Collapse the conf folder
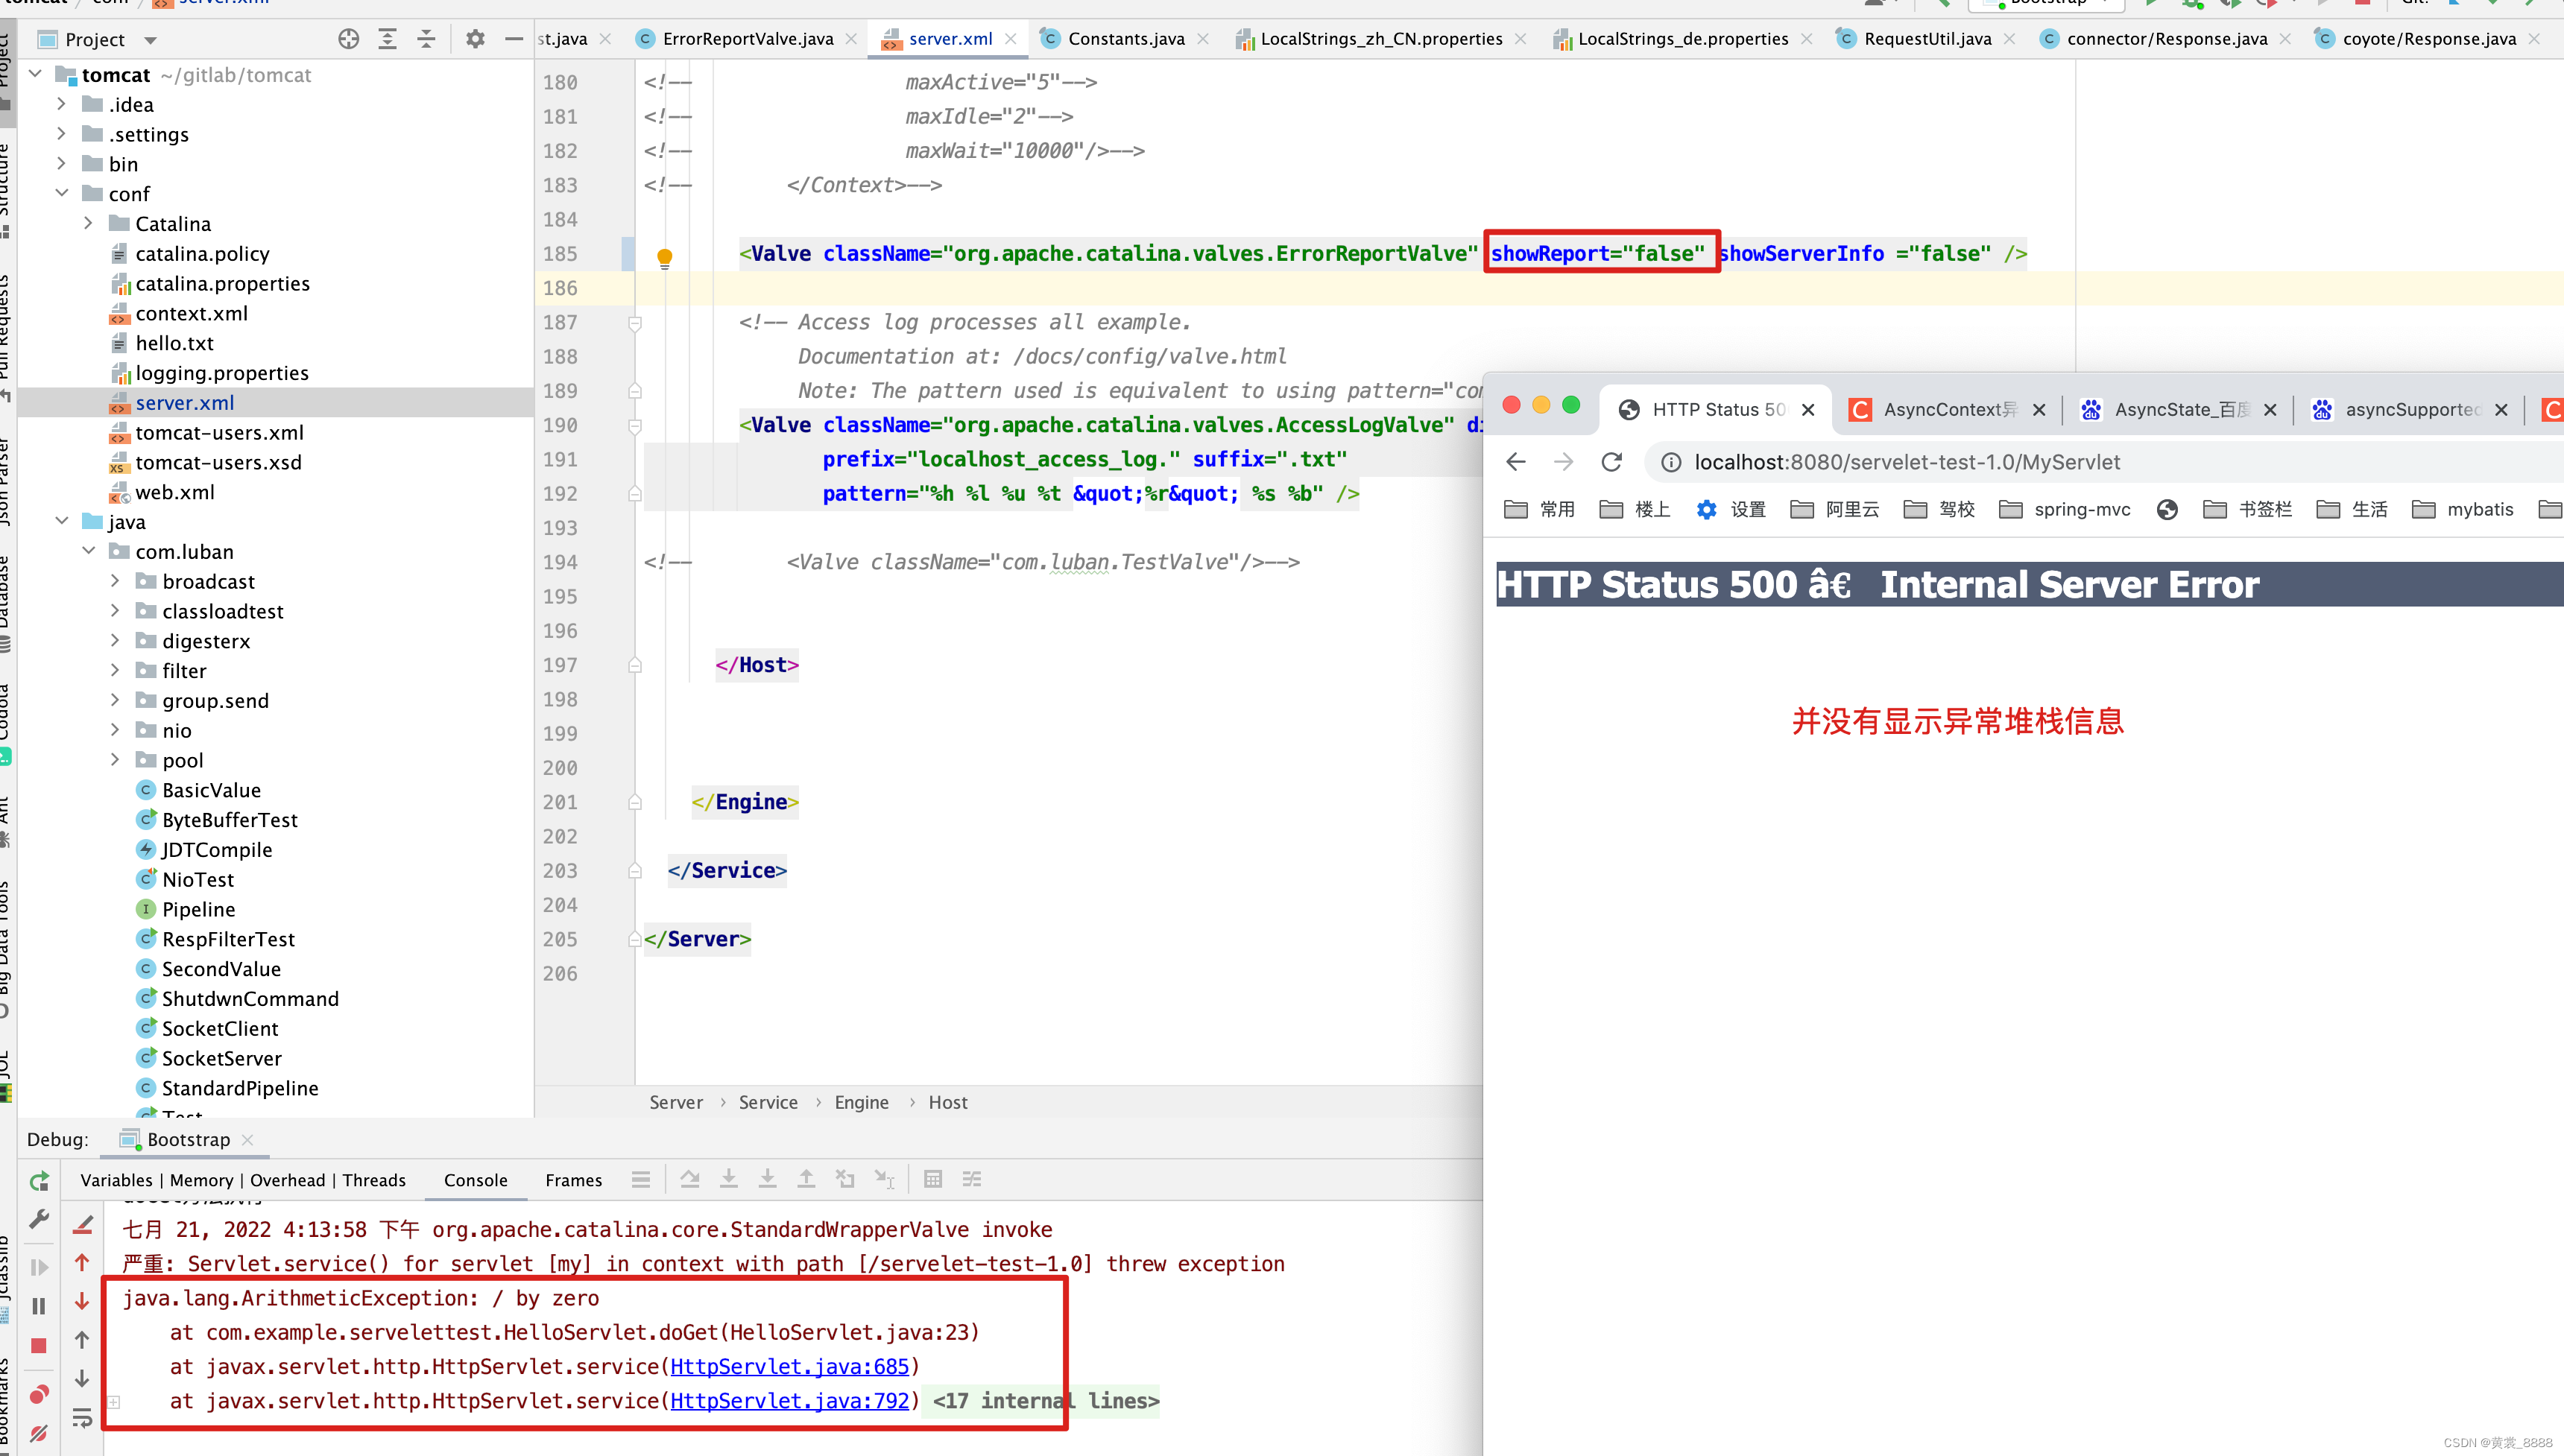 62,193
